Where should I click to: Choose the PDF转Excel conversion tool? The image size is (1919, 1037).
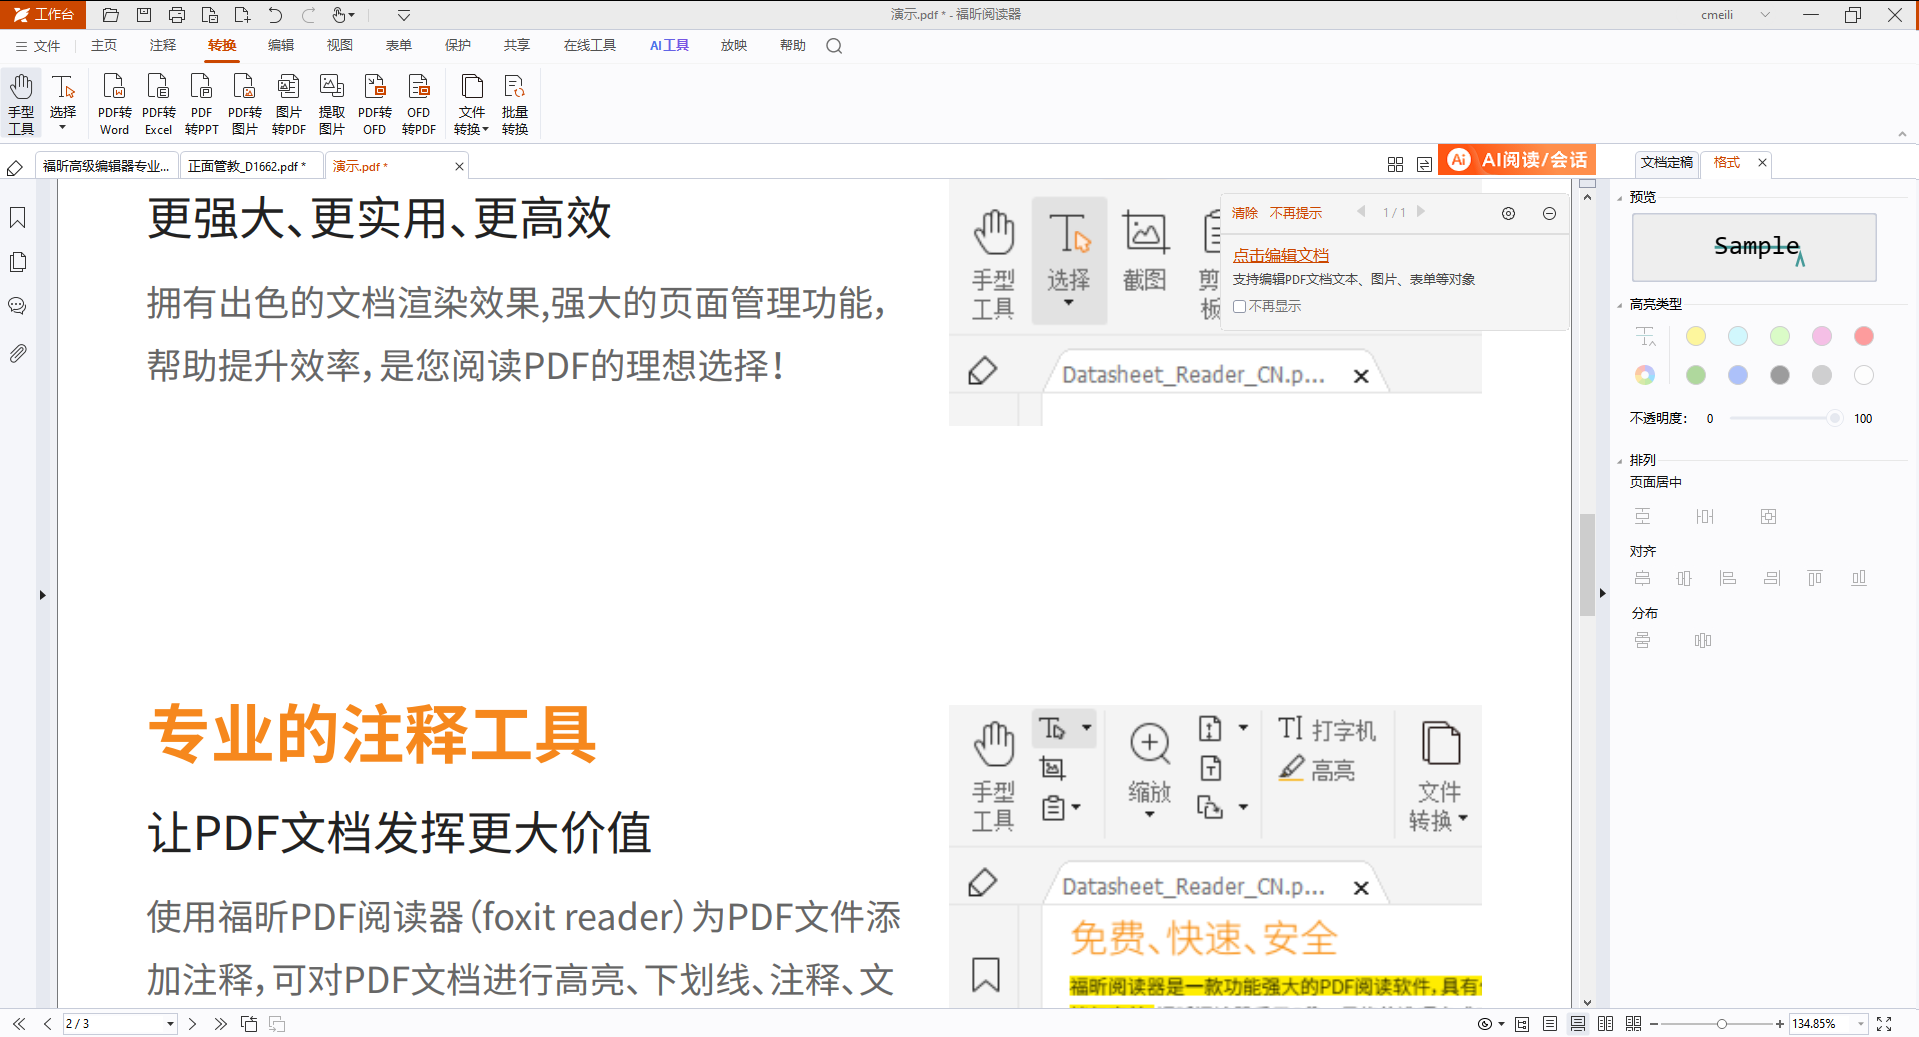click(158, 104)
